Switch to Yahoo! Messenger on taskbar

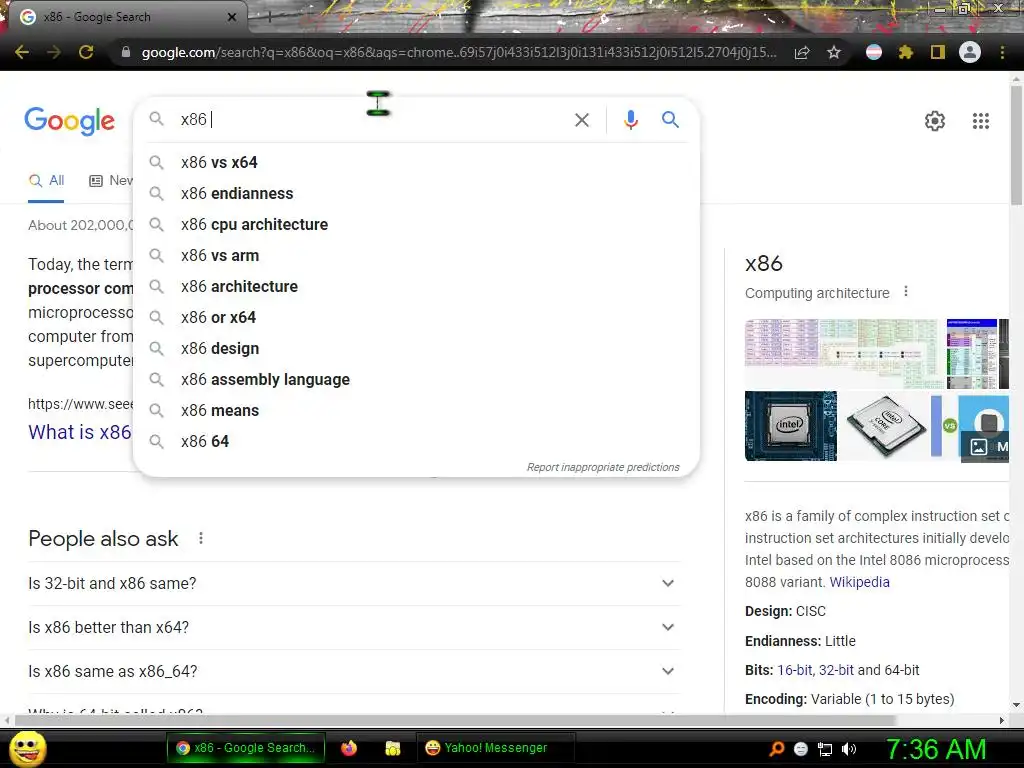pos(496,748)
